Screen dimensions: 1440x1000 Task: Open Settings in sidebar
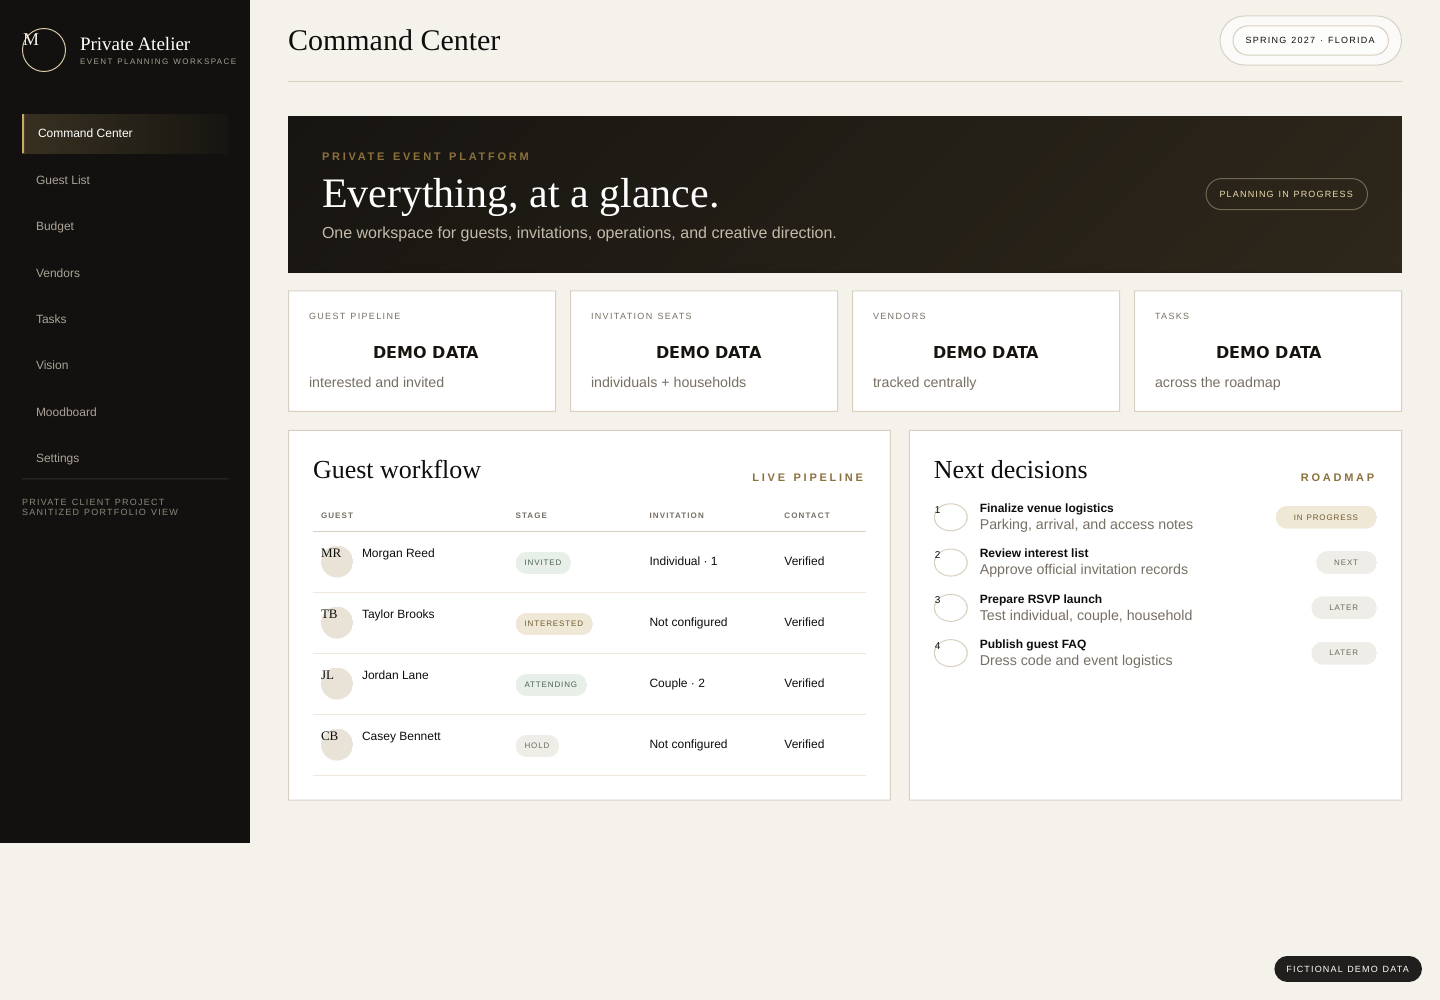[x=125, y=458]
